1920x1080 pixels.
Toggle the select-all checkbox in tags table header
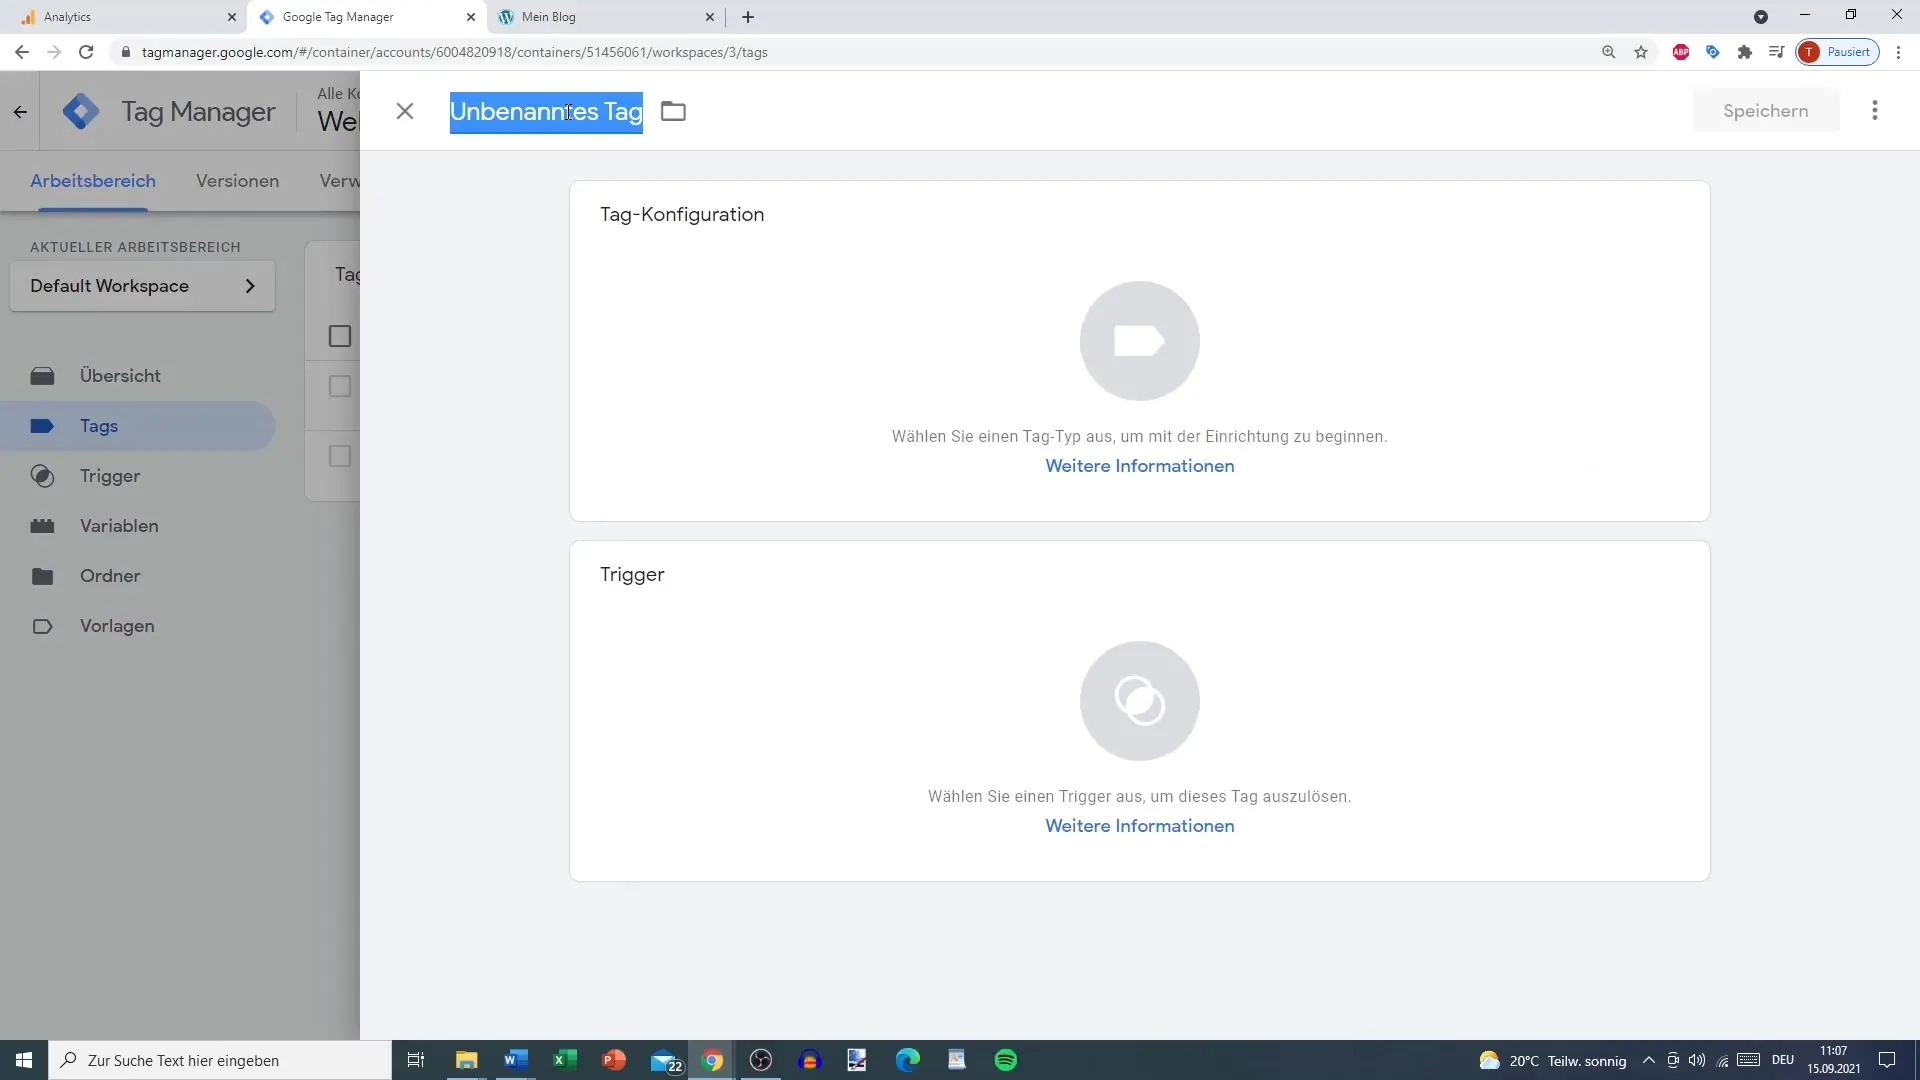tap(340, 336)
